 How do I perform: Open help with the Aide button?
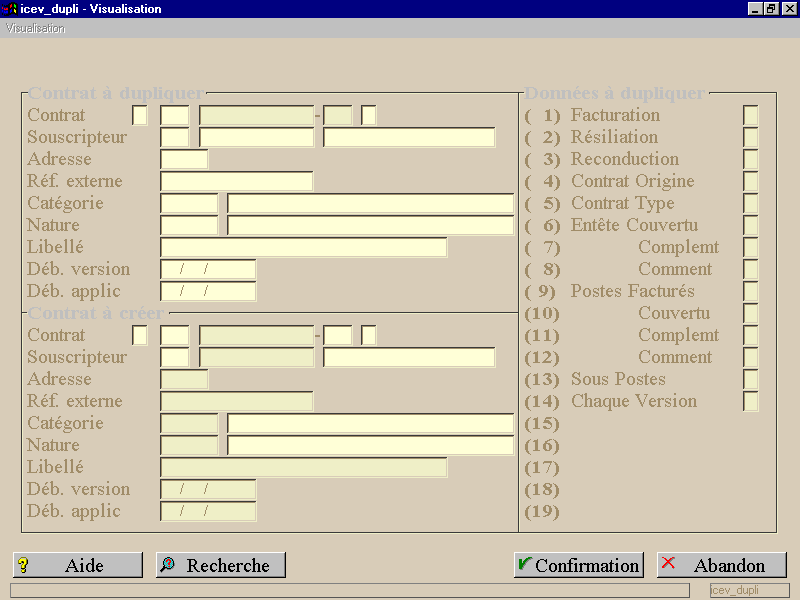[78, 565]
